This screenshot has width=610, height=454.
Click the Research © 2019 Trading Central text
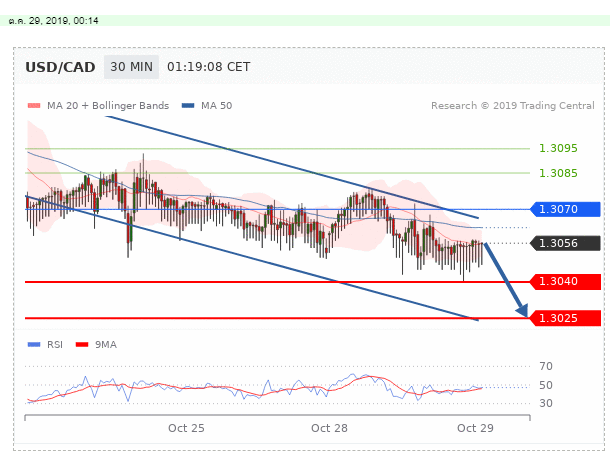tap(513, 106)
